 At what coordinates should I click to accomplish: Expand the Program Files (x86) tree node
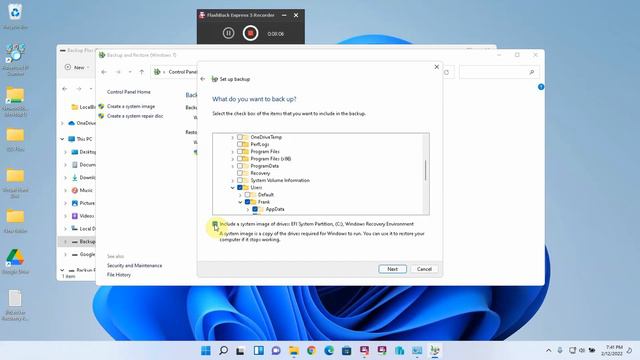pyautogui.click(x=233, y=159)
